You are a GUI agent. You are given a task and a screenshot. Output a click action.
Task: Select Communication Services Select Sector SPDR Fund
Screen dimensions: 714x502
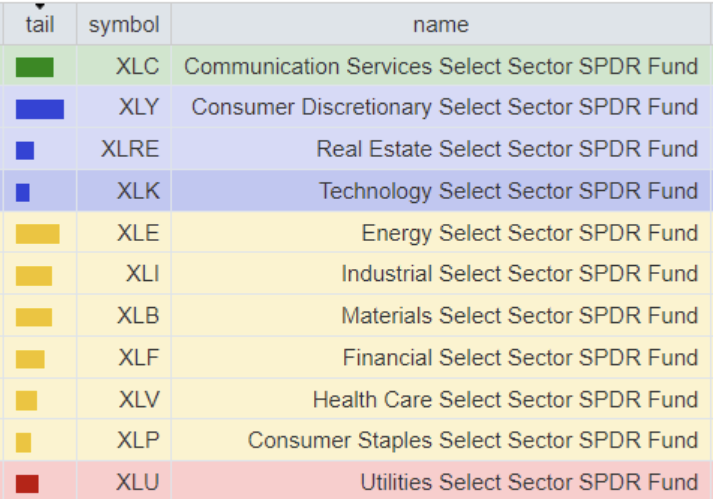[441, 67]
